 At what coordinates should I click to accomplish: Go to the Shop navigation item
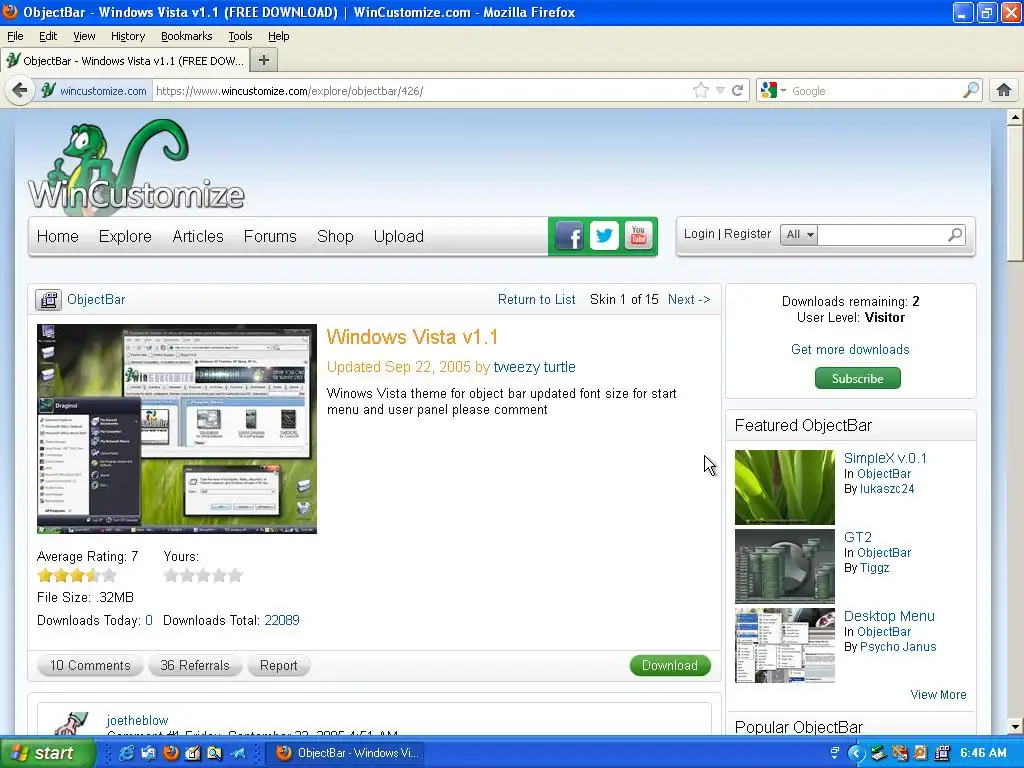click(x=335, y=236)
